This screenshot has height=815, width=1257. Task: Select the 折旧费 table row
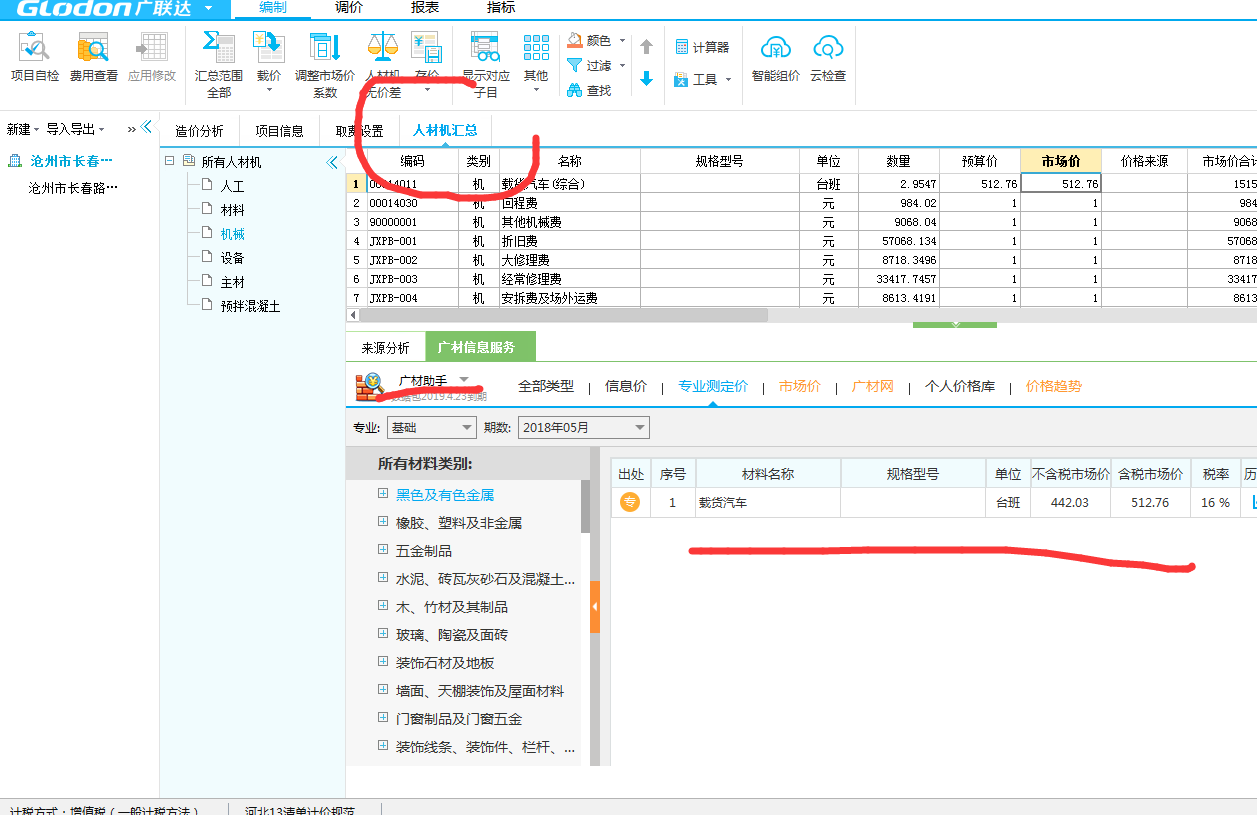(x=801, y=241)
